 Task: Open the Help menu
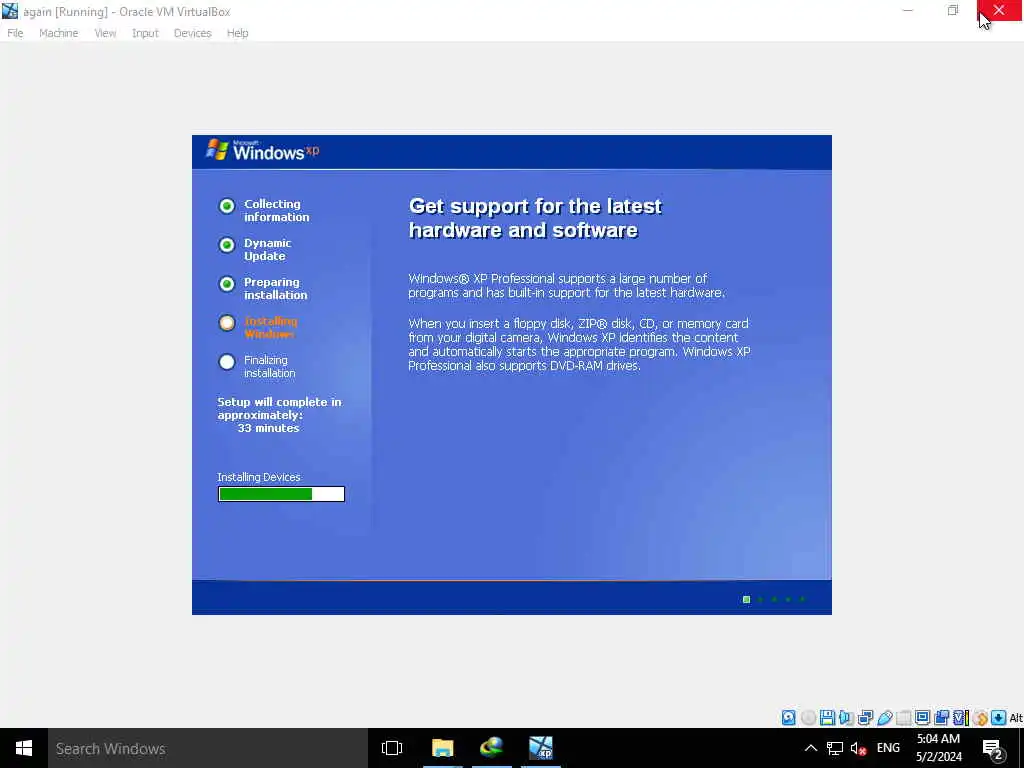tap(237, 33)
